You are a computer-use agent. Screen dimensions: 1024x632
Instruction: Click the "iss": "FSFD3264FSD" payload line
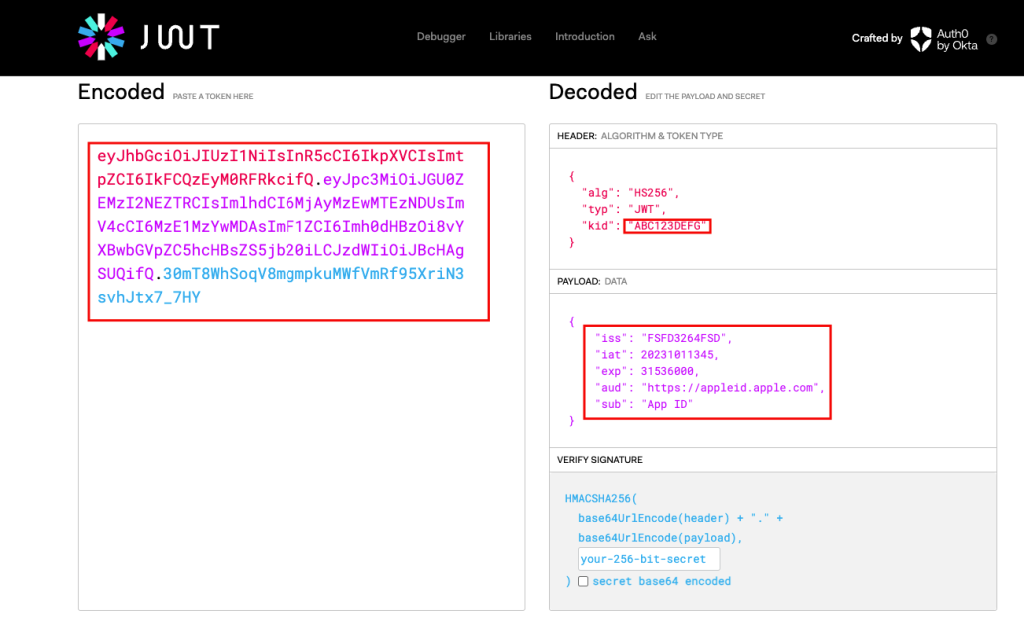(664, 338)
